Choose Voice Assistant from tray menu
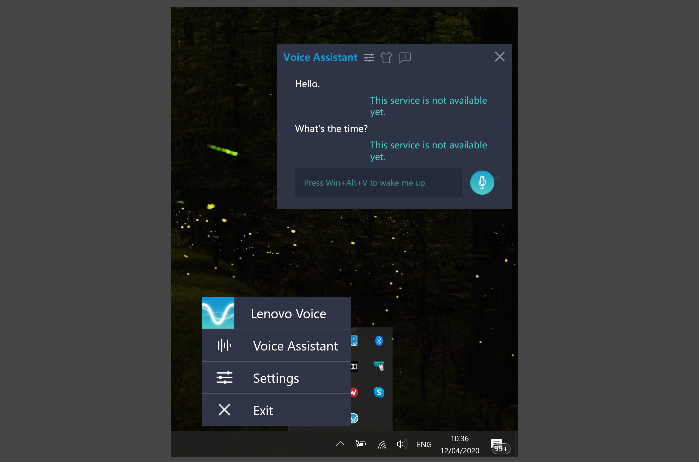Viewport: 699px width, 462px height. (276, 346)
